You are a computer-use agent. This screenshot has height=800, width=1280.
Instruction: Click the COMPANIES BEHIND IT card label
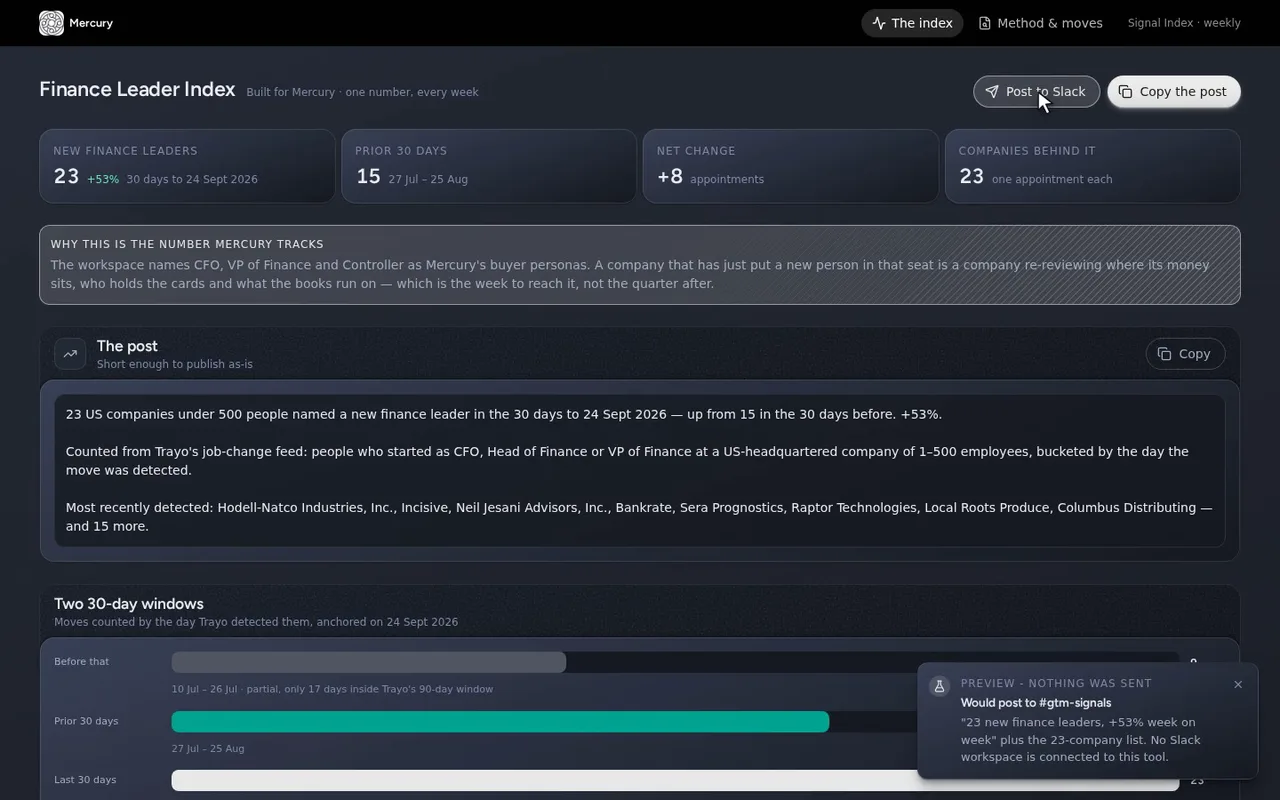click(1027, 151)
